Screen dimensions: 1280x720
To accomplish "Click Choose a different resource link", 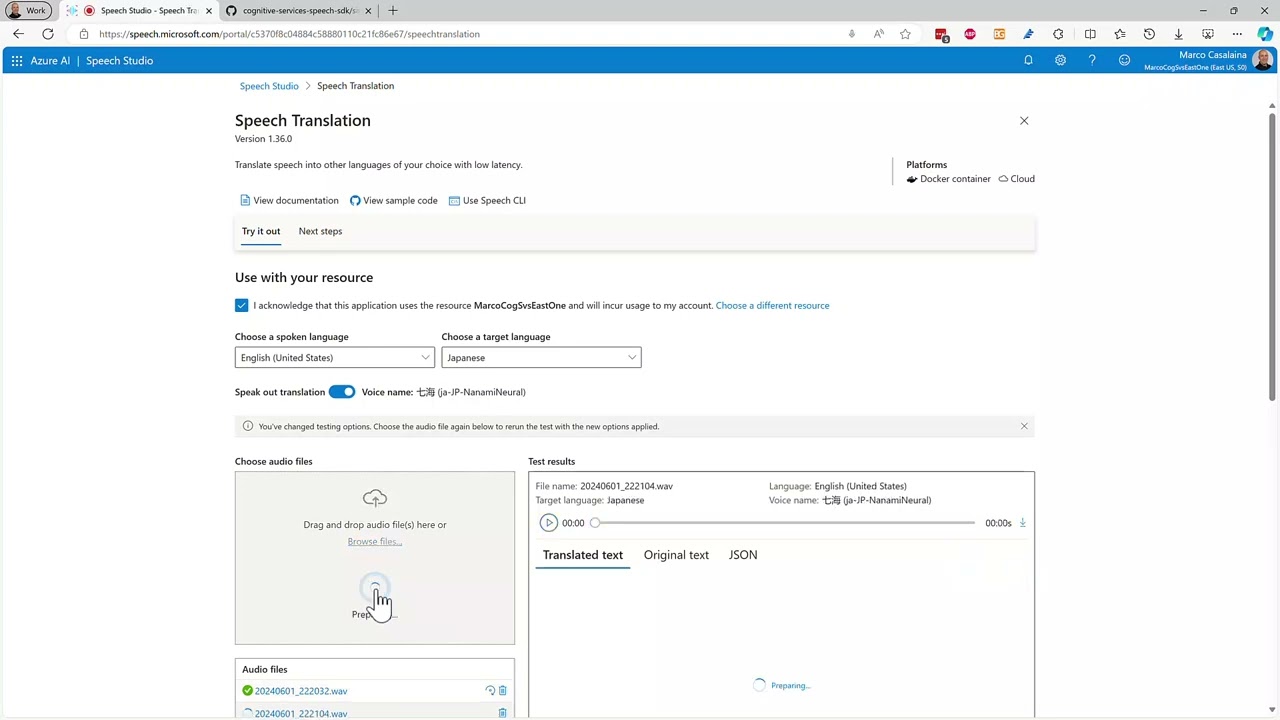I will pos(772,306).
